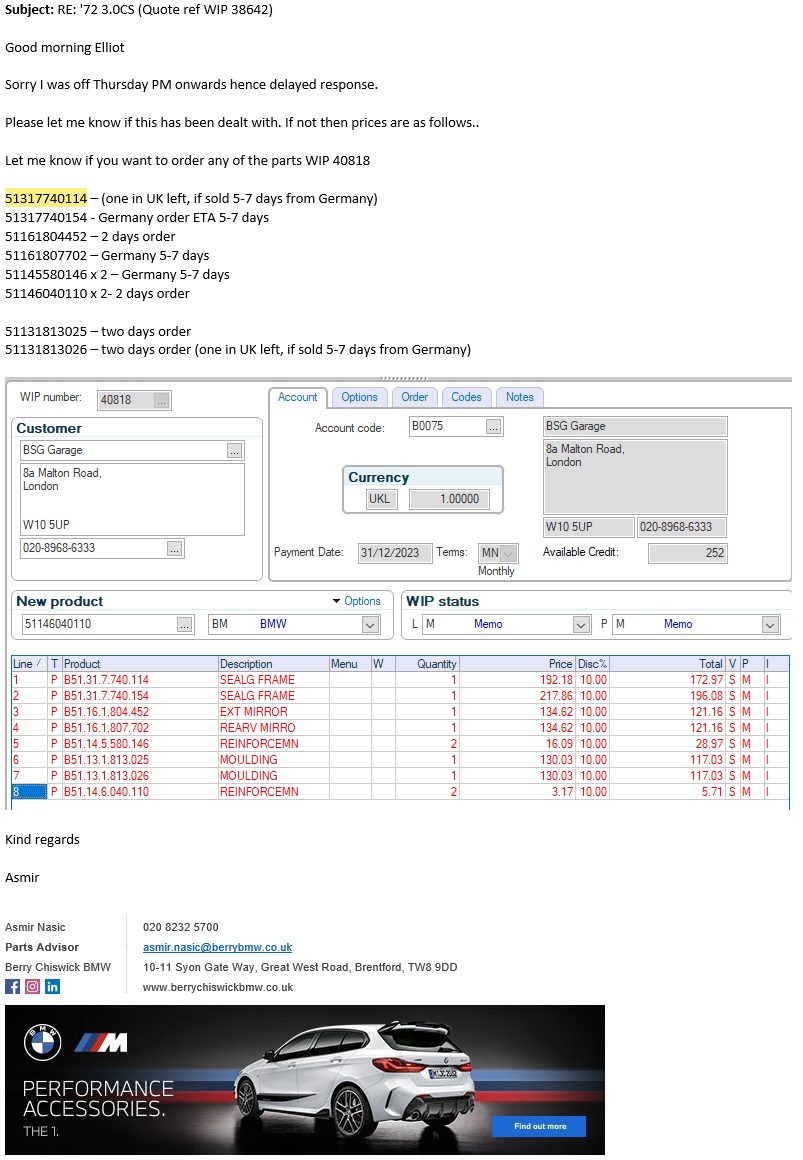Click the Find out more button
The height and width of the screenshot is (1160, 803).
tap(539, 1126)
